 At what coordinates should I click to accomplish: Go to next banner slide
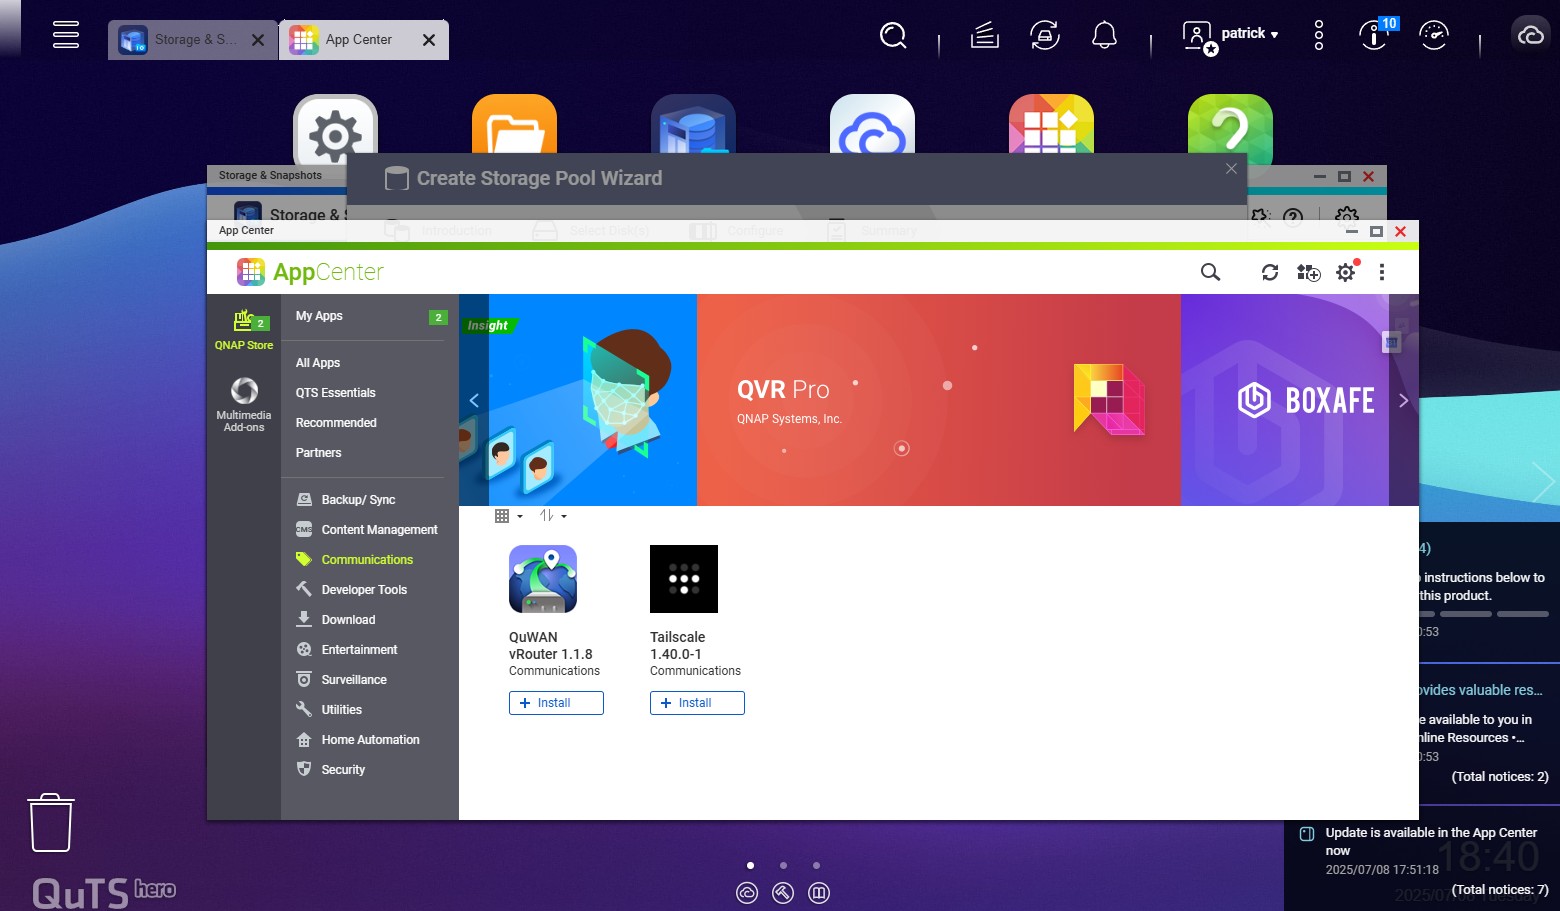coord(1403,400)
